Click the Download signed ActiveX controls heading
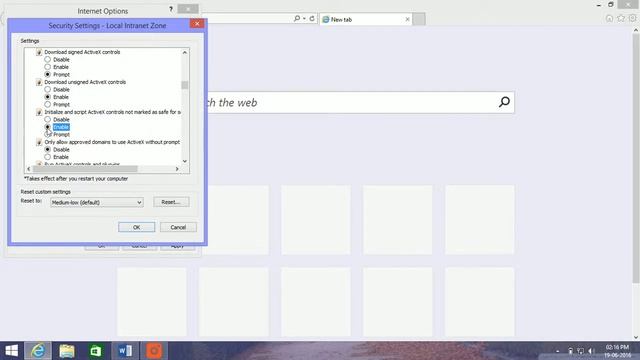Image resolution: width=640 pixels, height=360 pixels. [82, 52]
